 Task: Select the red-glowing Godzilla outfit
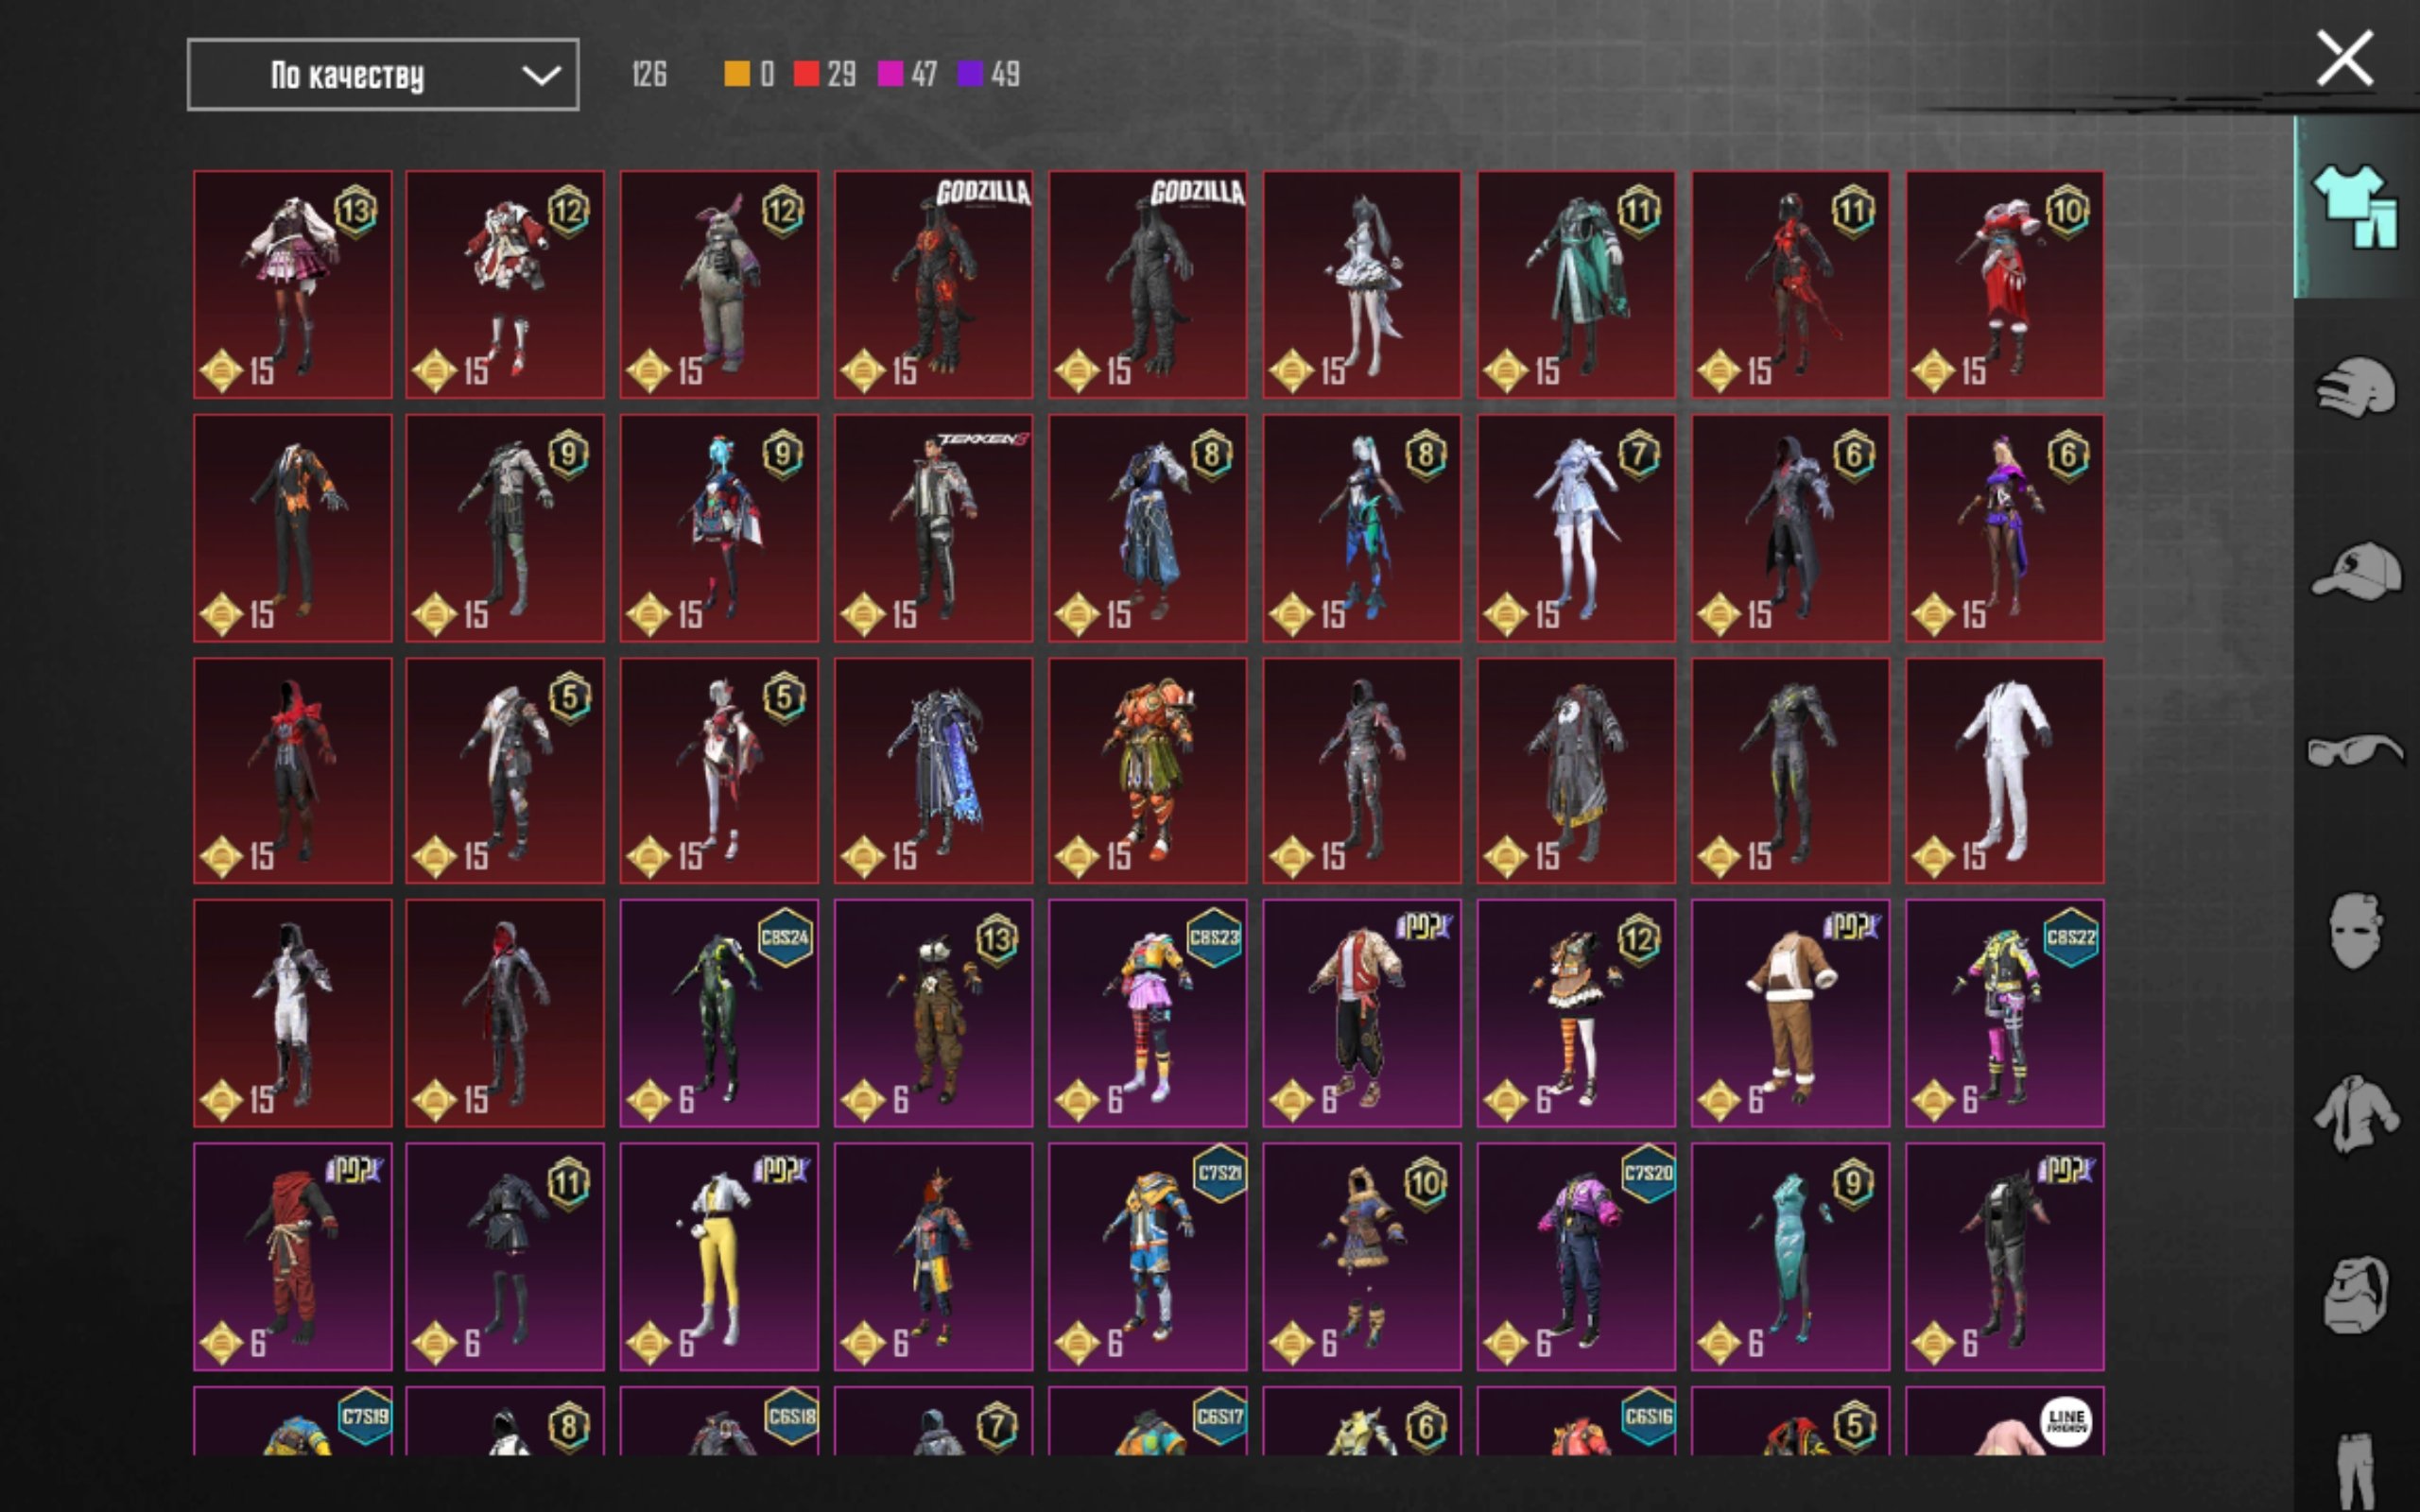tap(933, 284)
